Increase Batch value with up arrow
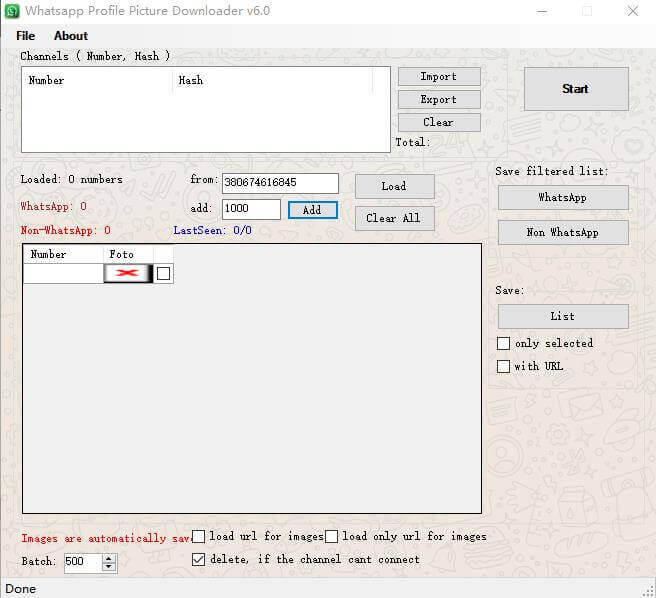This screenshot has width=656, height=598. click(x=109, y=558)
